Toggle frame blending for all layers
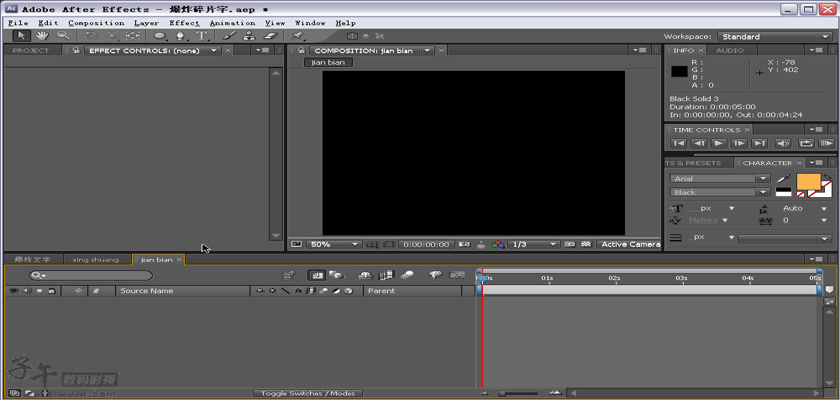 pyautogui.click(x=386, y=275)
